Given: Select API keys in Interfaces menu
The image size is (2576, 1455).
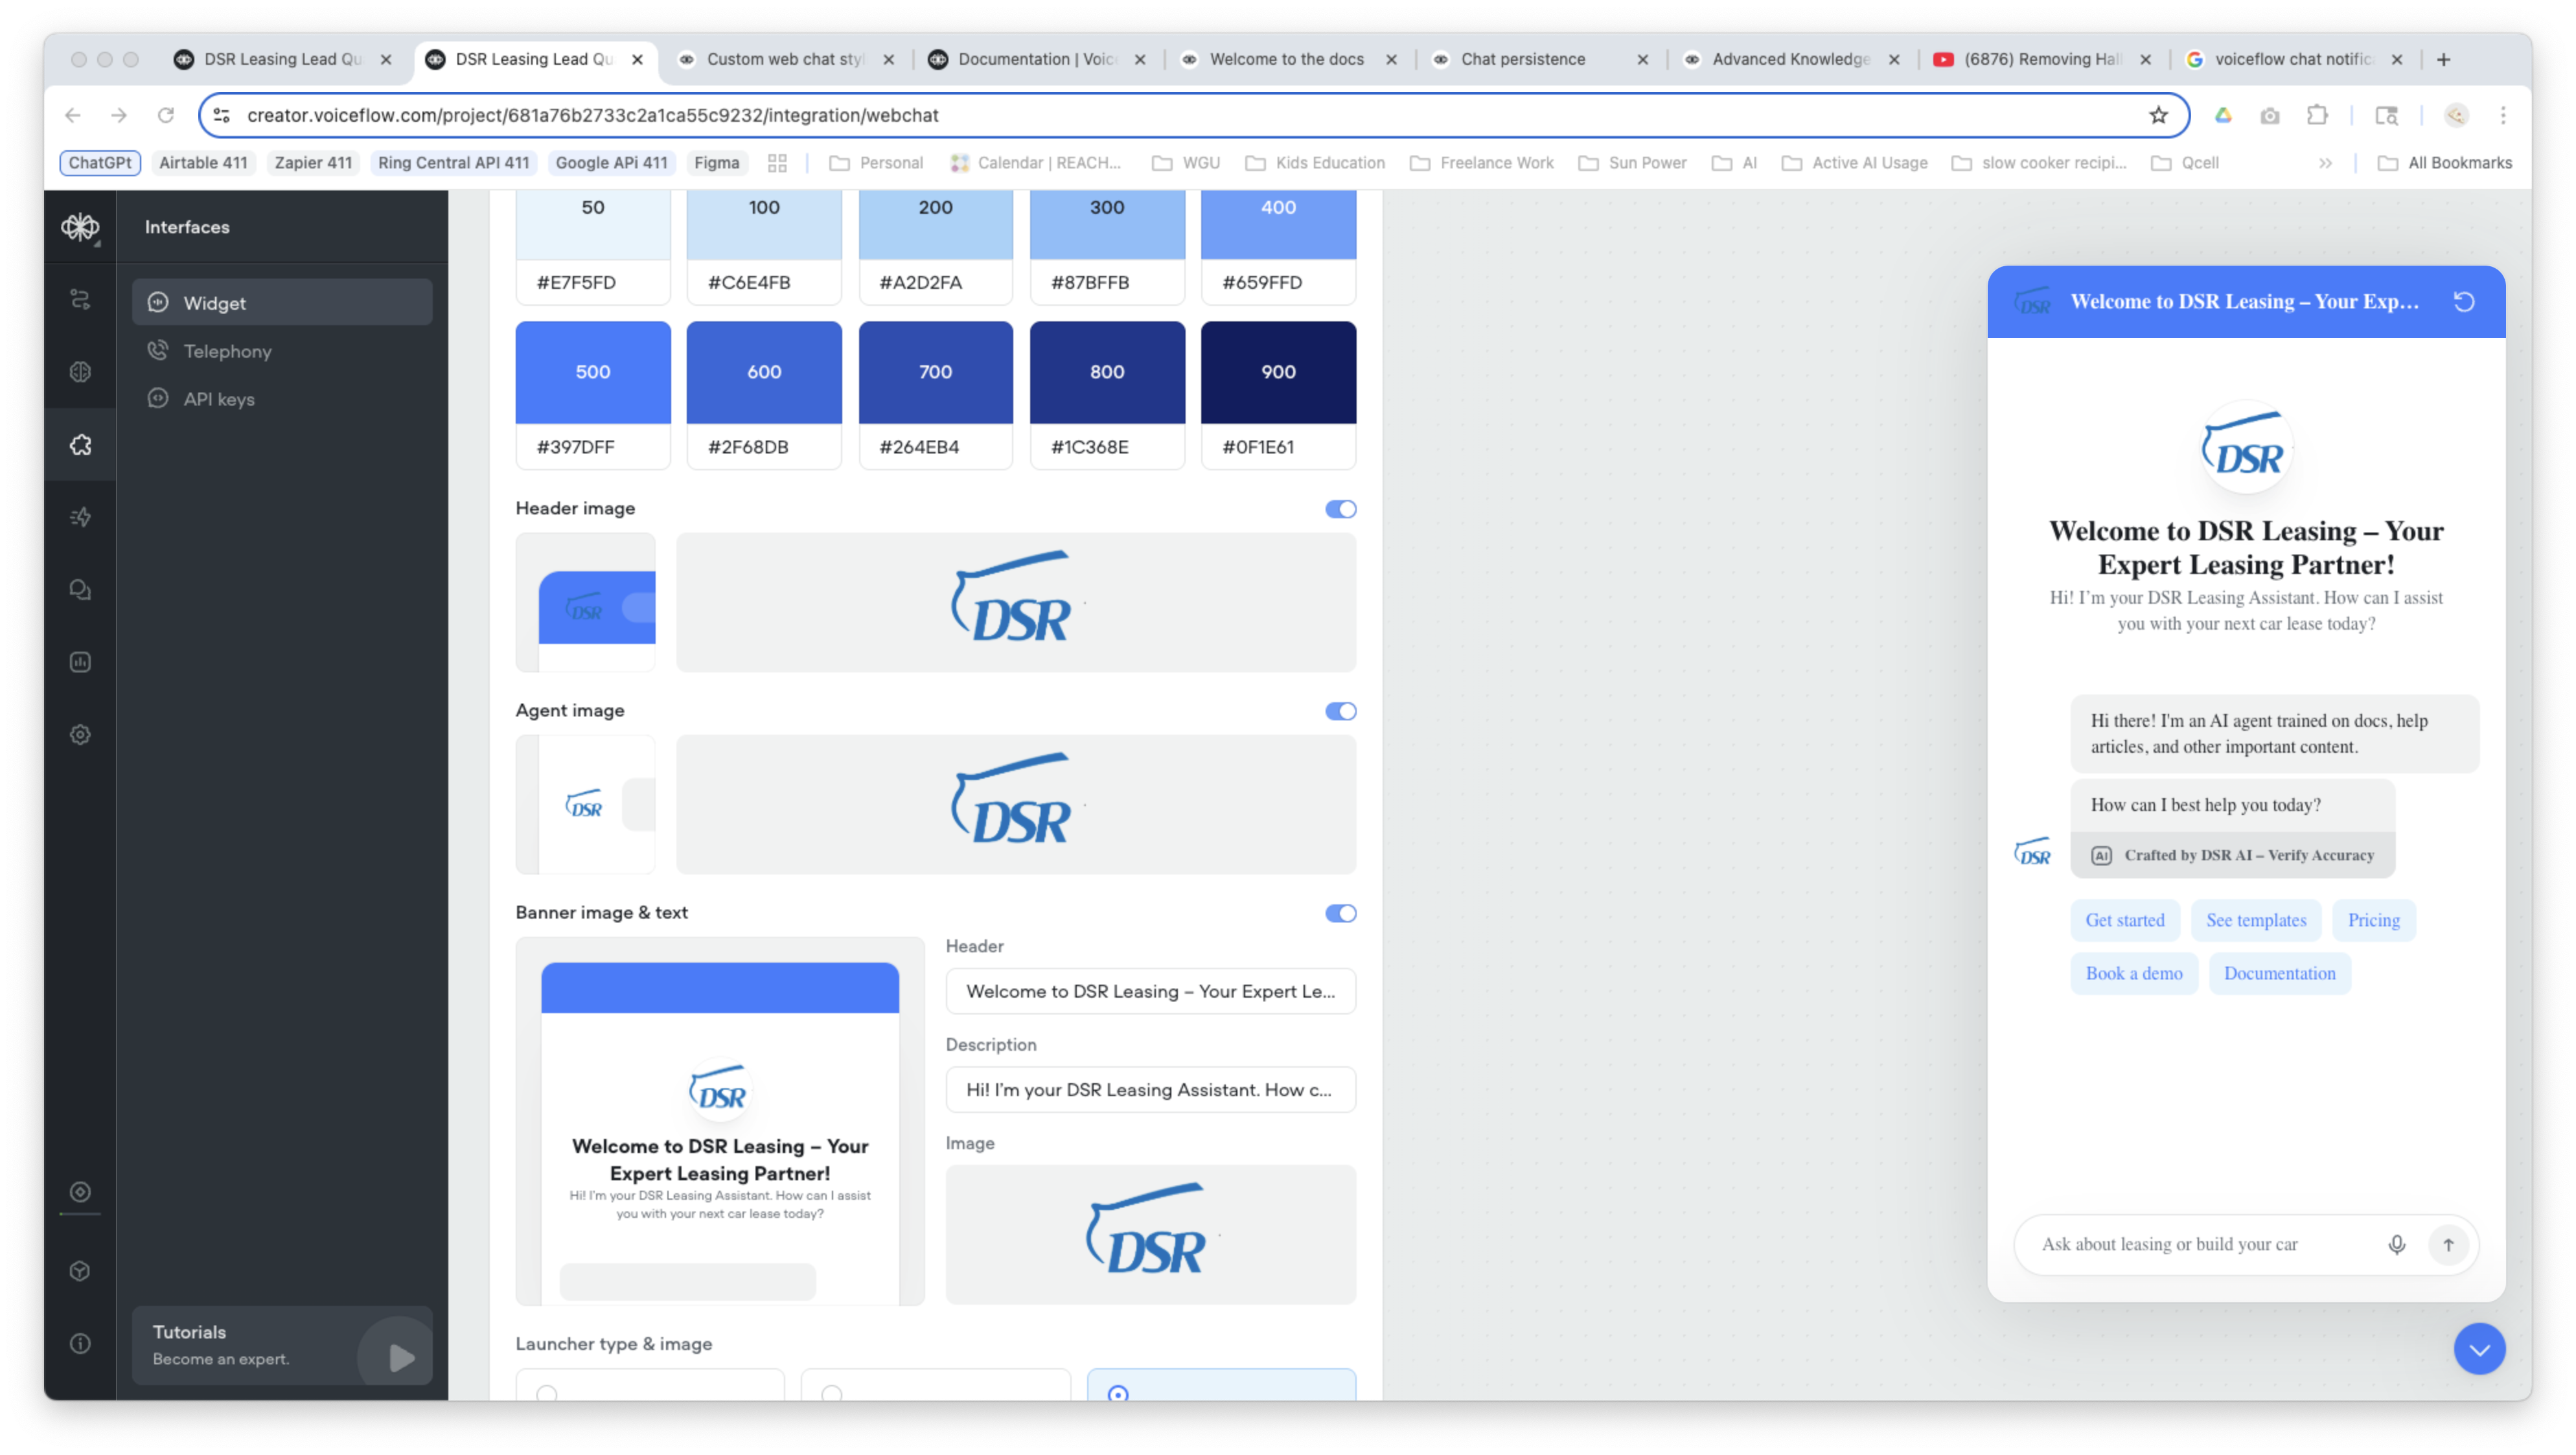Looking at the screenshot, I should (282, 398).
